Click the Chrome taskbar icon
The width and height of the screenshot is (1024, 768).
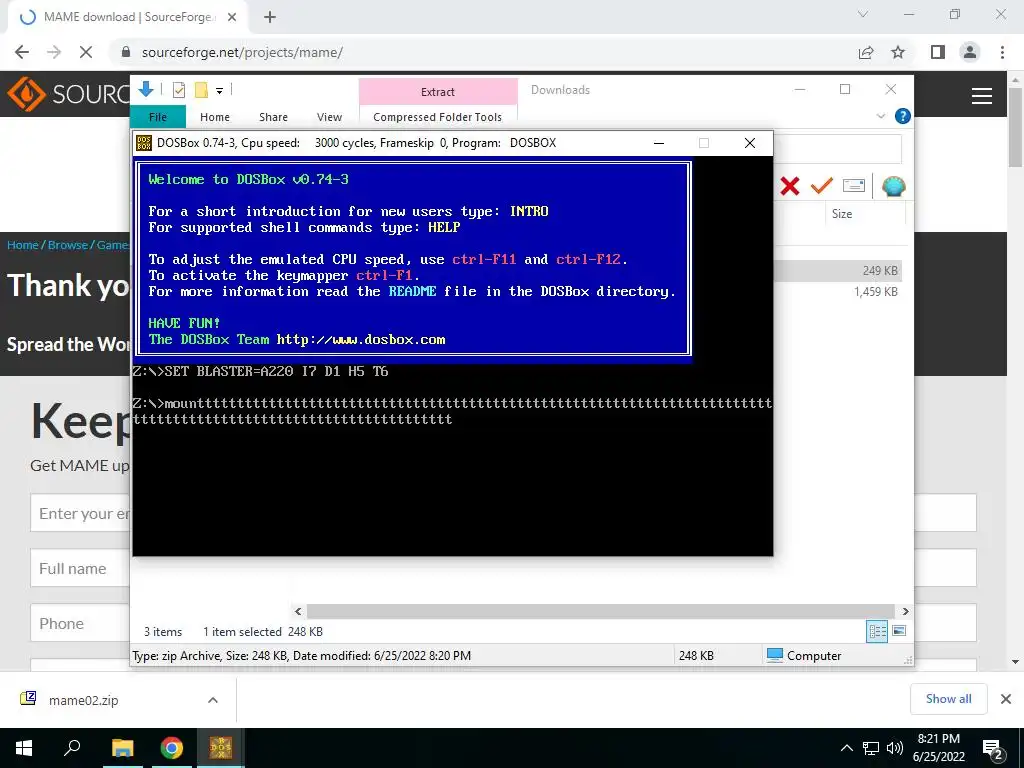pyautogui.click(x=172, y=748)
